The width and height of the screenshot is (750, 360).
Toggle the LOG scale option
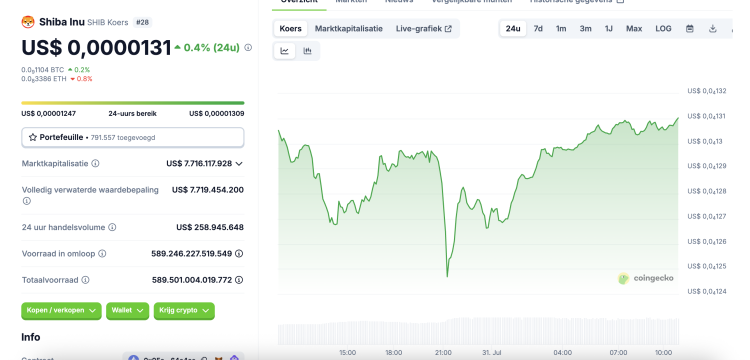pos(663,29)
